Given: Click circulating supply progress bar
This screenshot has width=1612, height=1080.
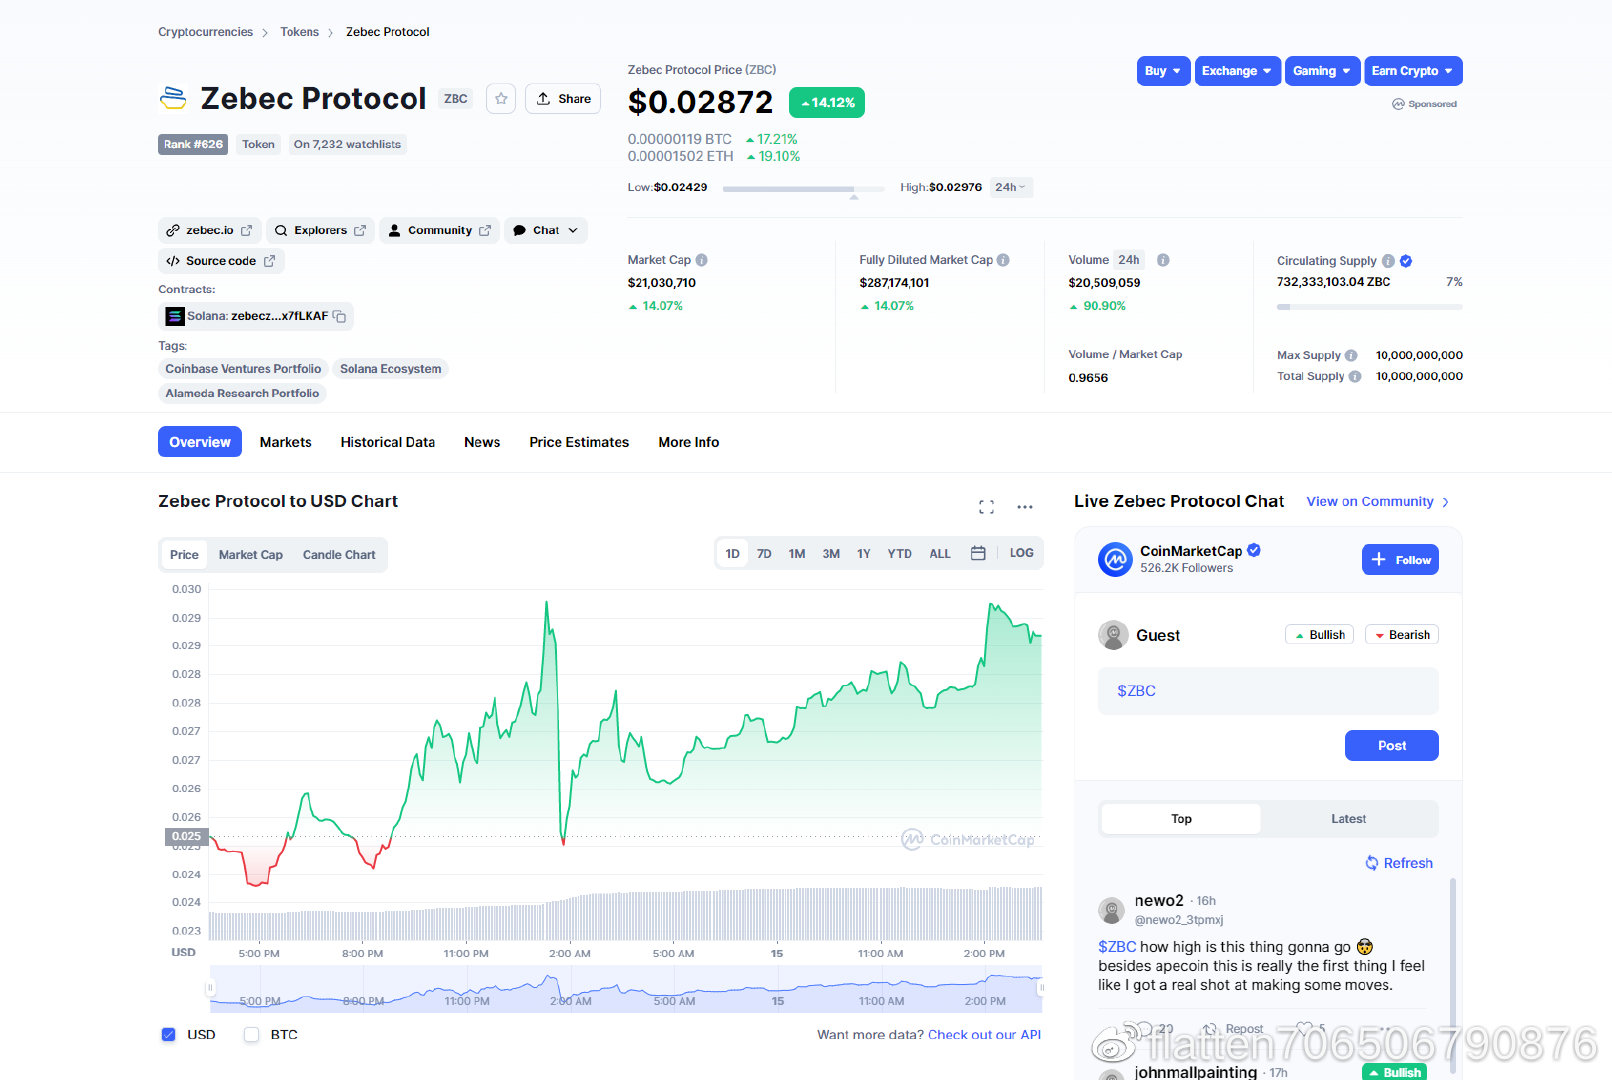Looking at the screenshot, I should point(1369,307).
